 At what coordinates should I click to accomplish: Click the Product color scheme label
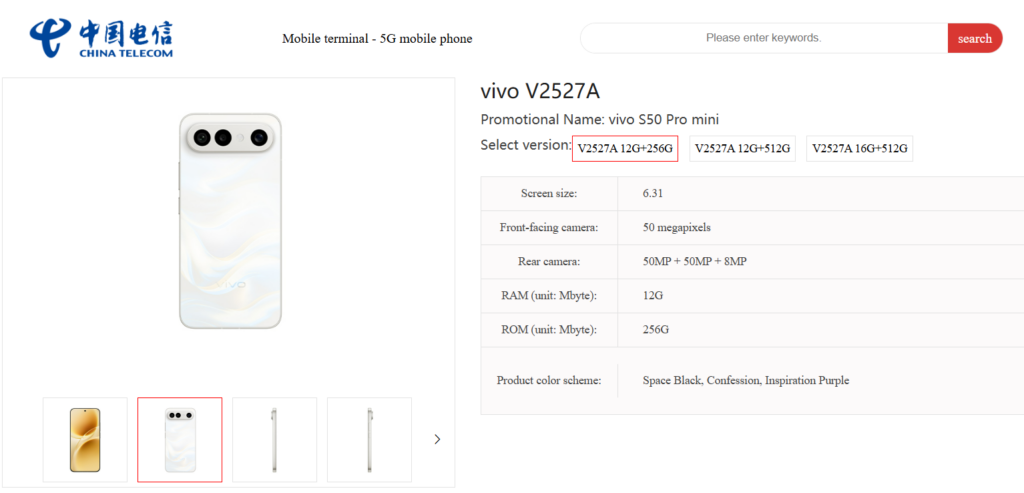point(549,380)
